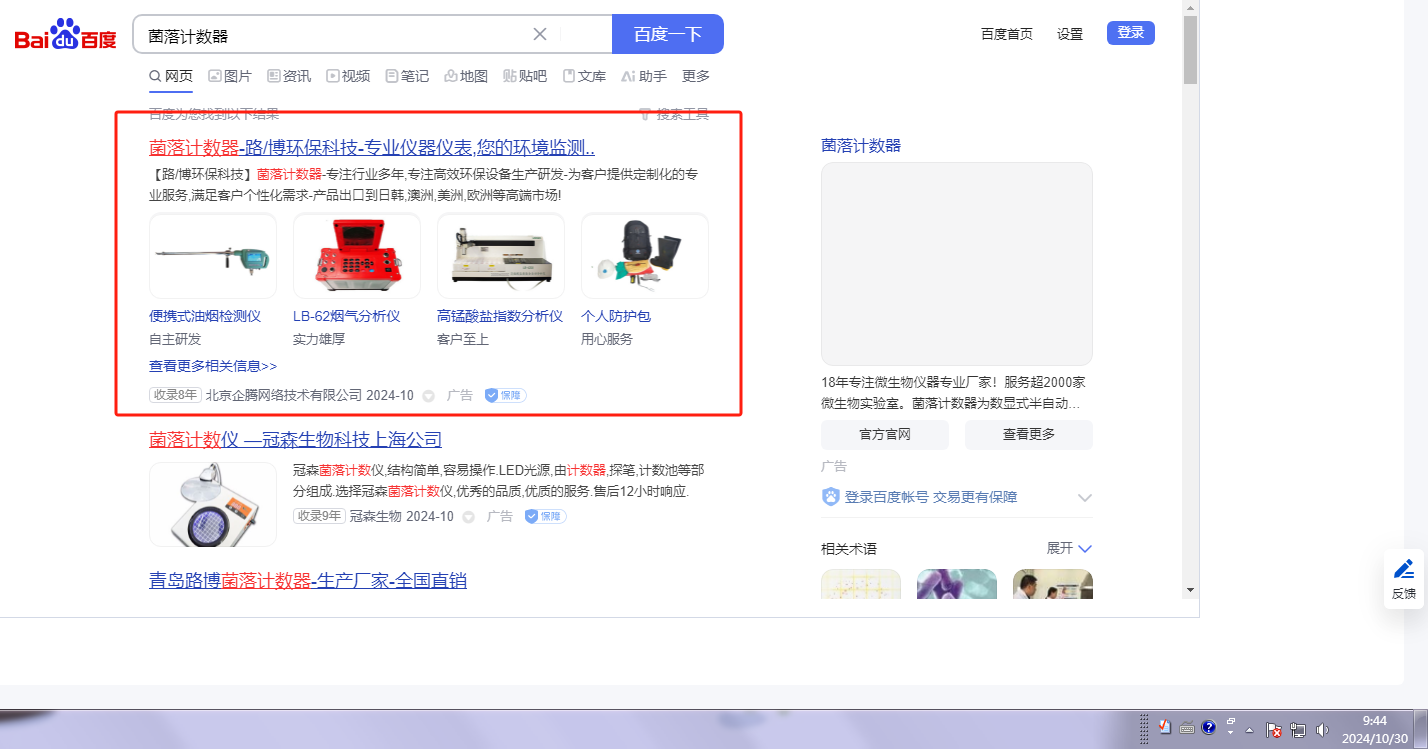Click the 收录9年 badge
Viewport: 1428px width, 749px height.
(x=319, y=516)
